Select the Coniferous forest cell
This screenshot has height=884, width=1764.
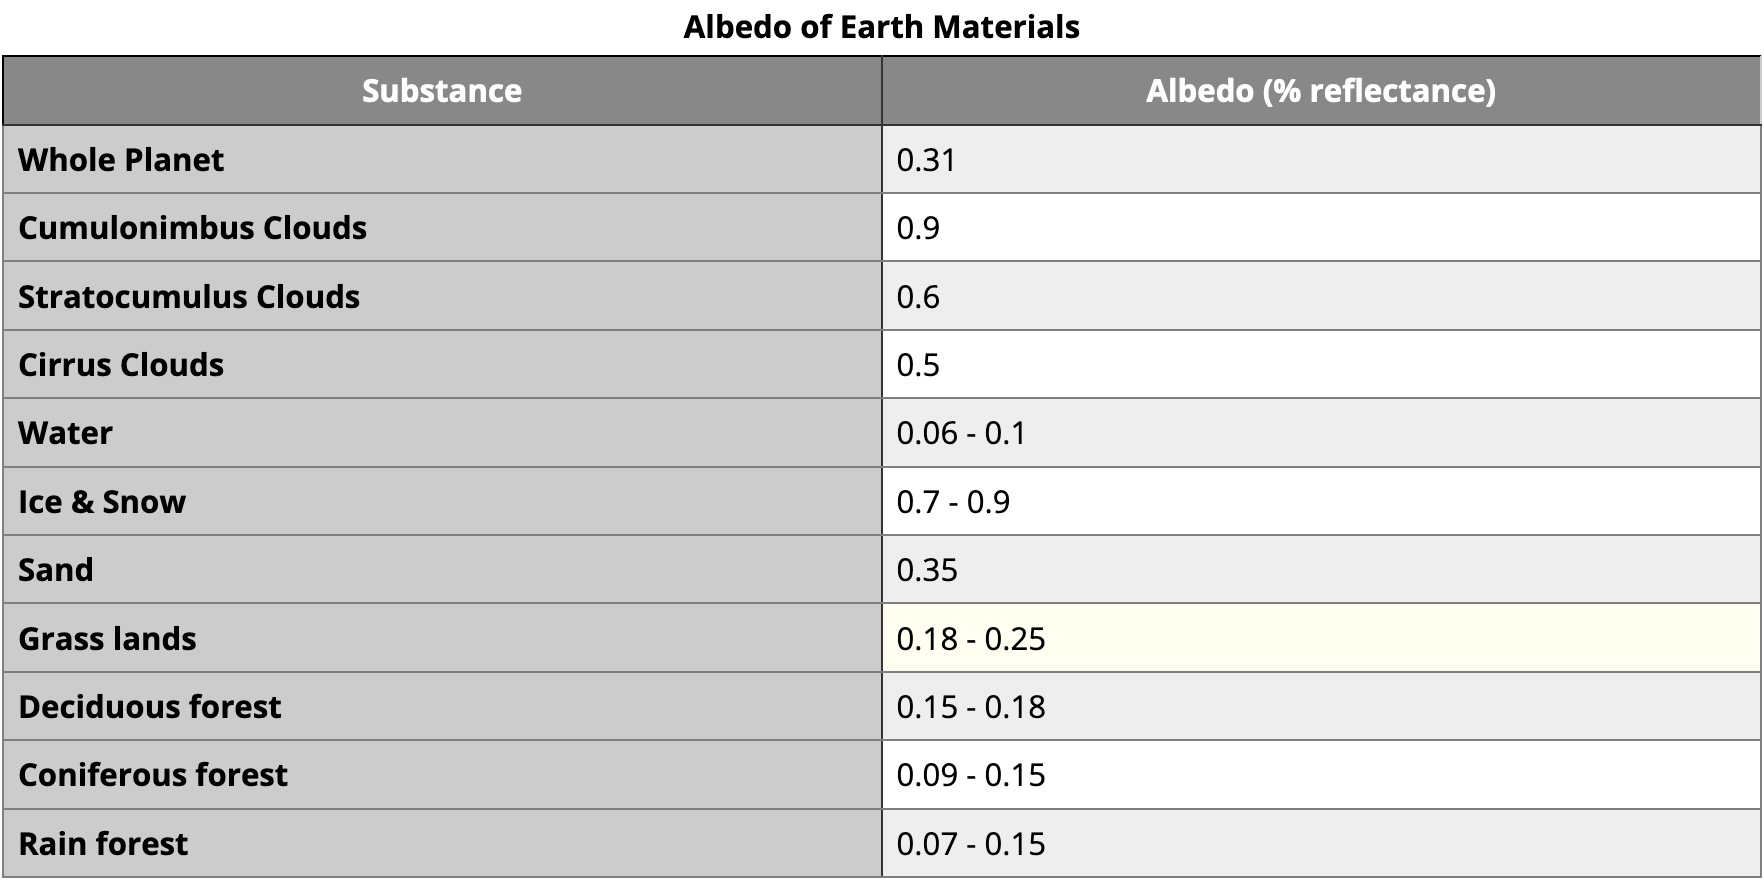coord(153,775)
